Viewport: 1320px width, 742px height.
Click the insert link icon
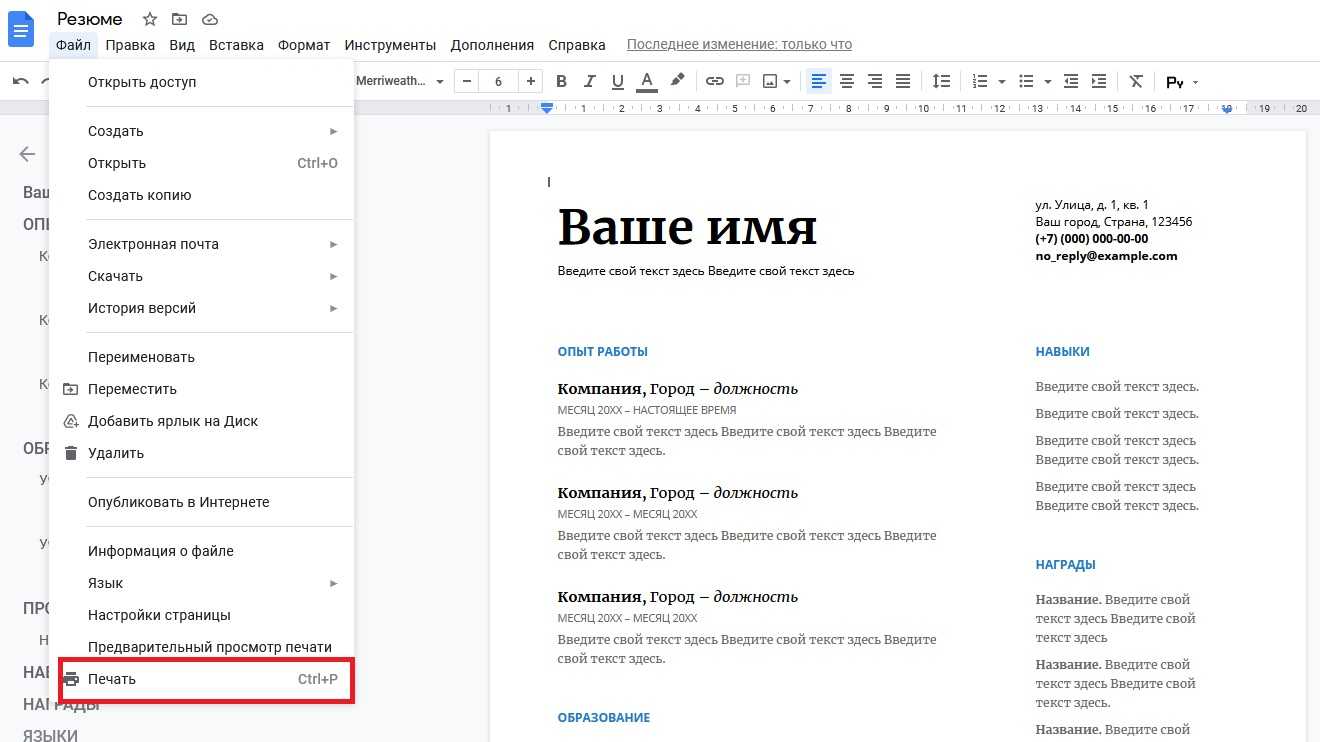coord(714,81)
